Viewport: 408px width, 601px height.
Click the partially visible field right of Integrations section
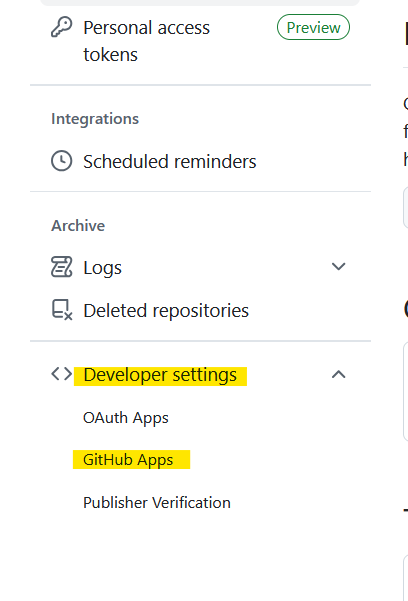[405, 208]
